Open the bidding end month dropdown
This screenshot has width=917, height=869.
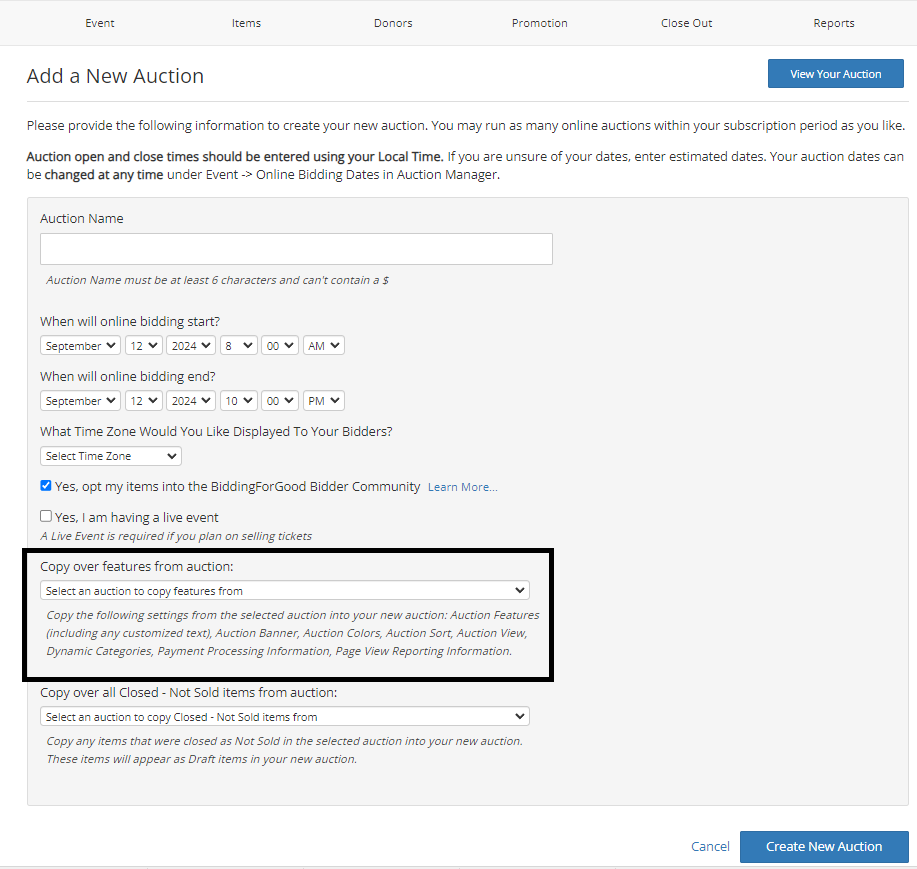pyautogui.click(x=80, y=401)
